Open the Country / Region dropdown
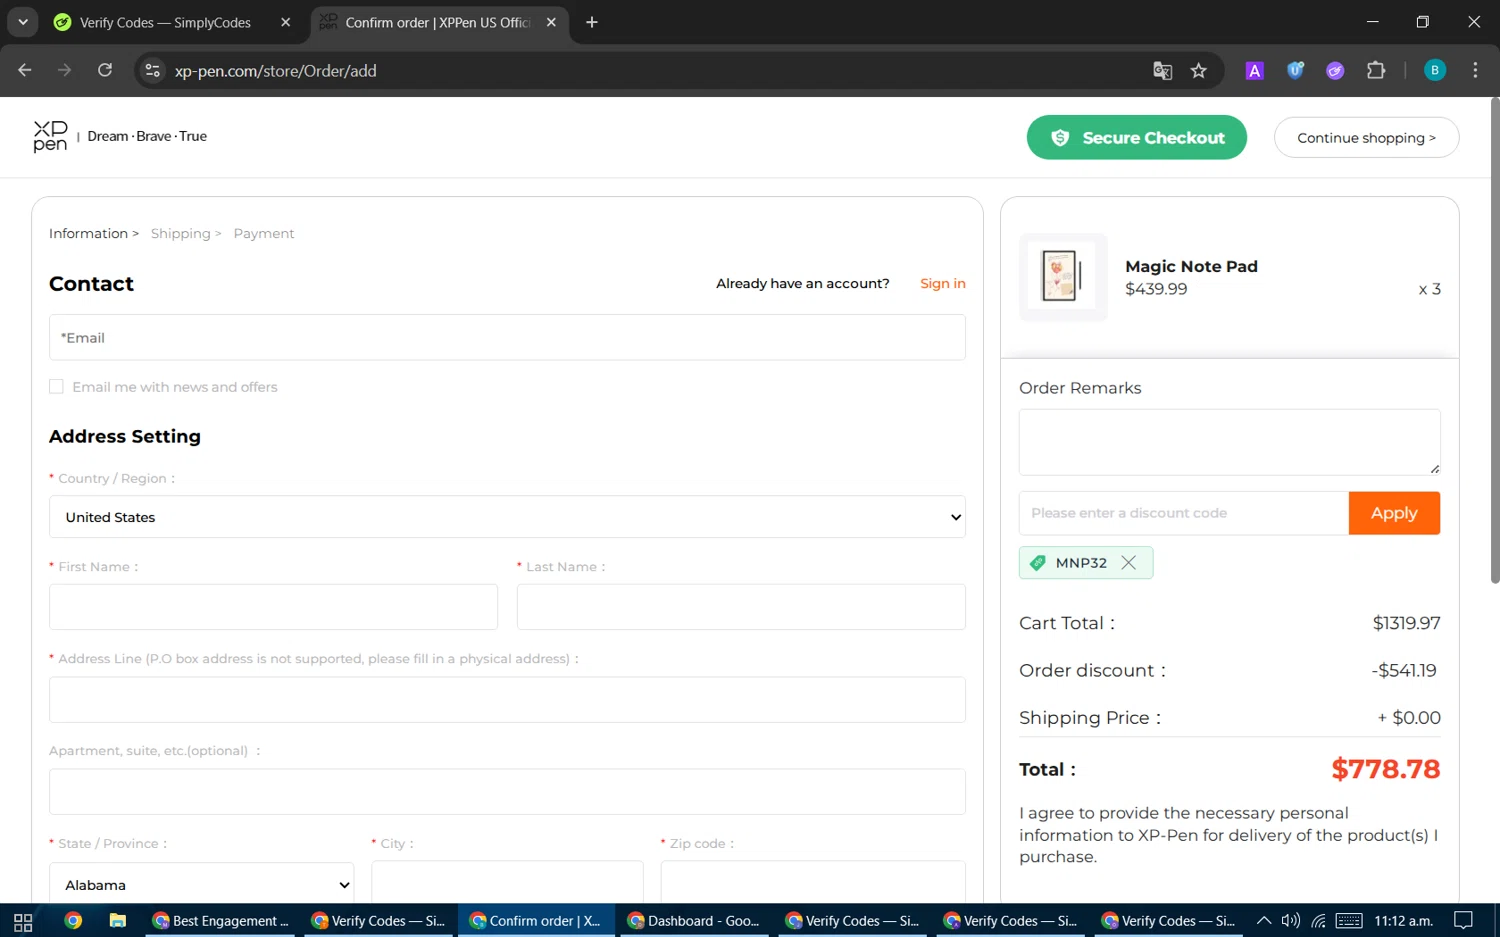The height and width of the screenshot is (937, 1500). tap(507, 517)
